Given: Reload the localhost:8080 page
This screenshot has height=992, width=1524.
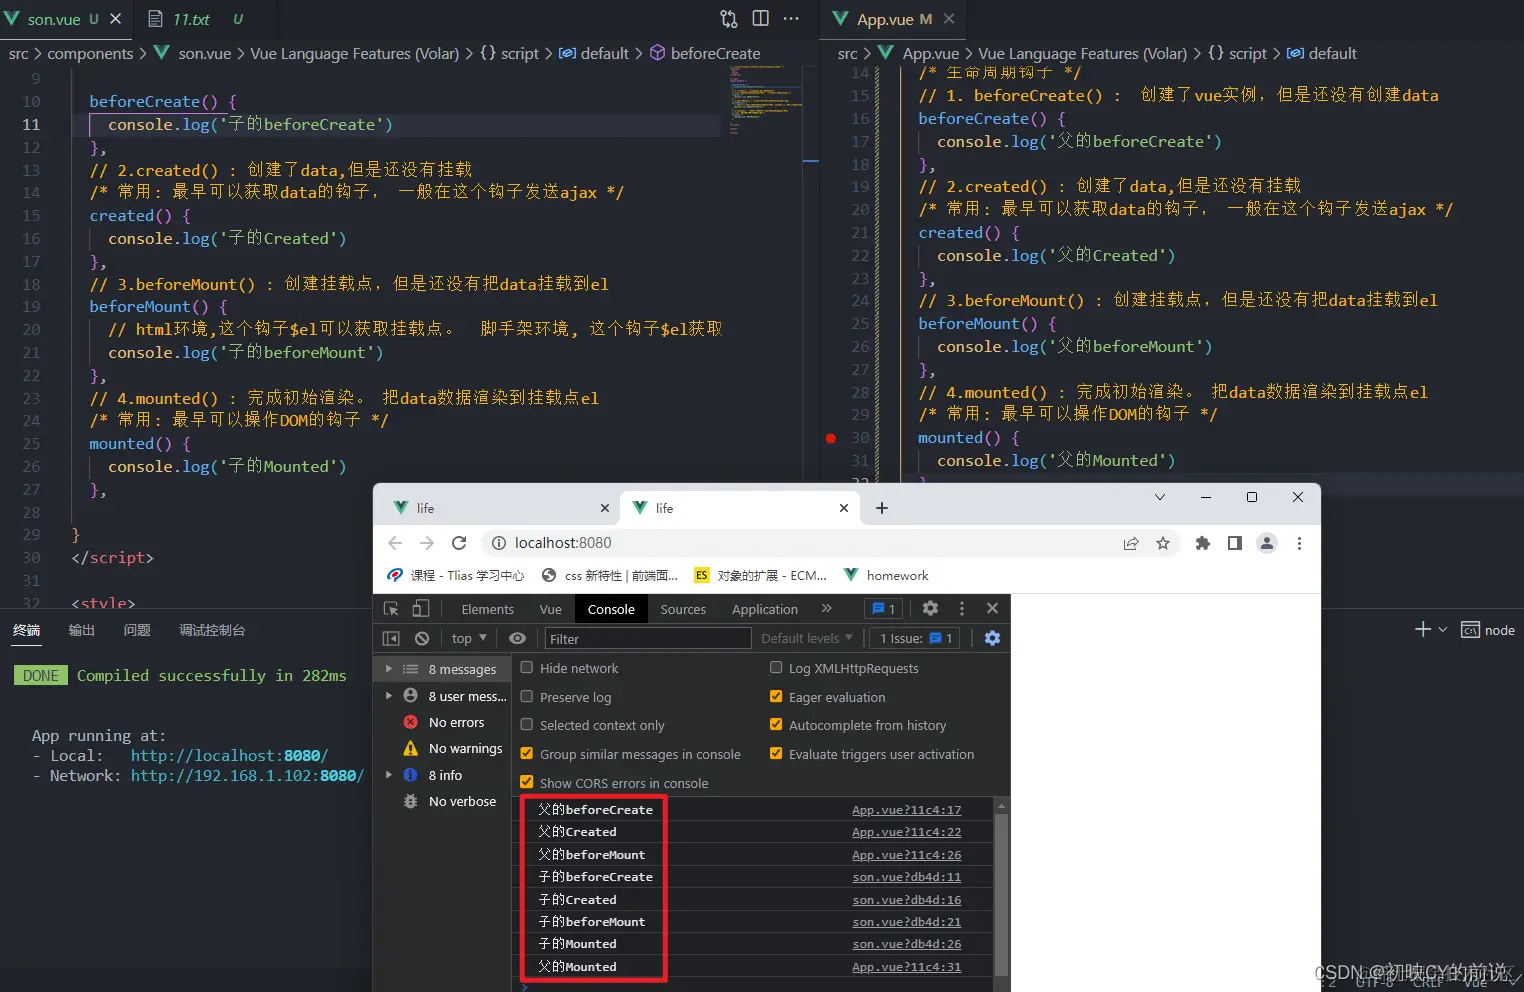Looking at the screenshot, I should pyautogui.click(x=459, y=543).
